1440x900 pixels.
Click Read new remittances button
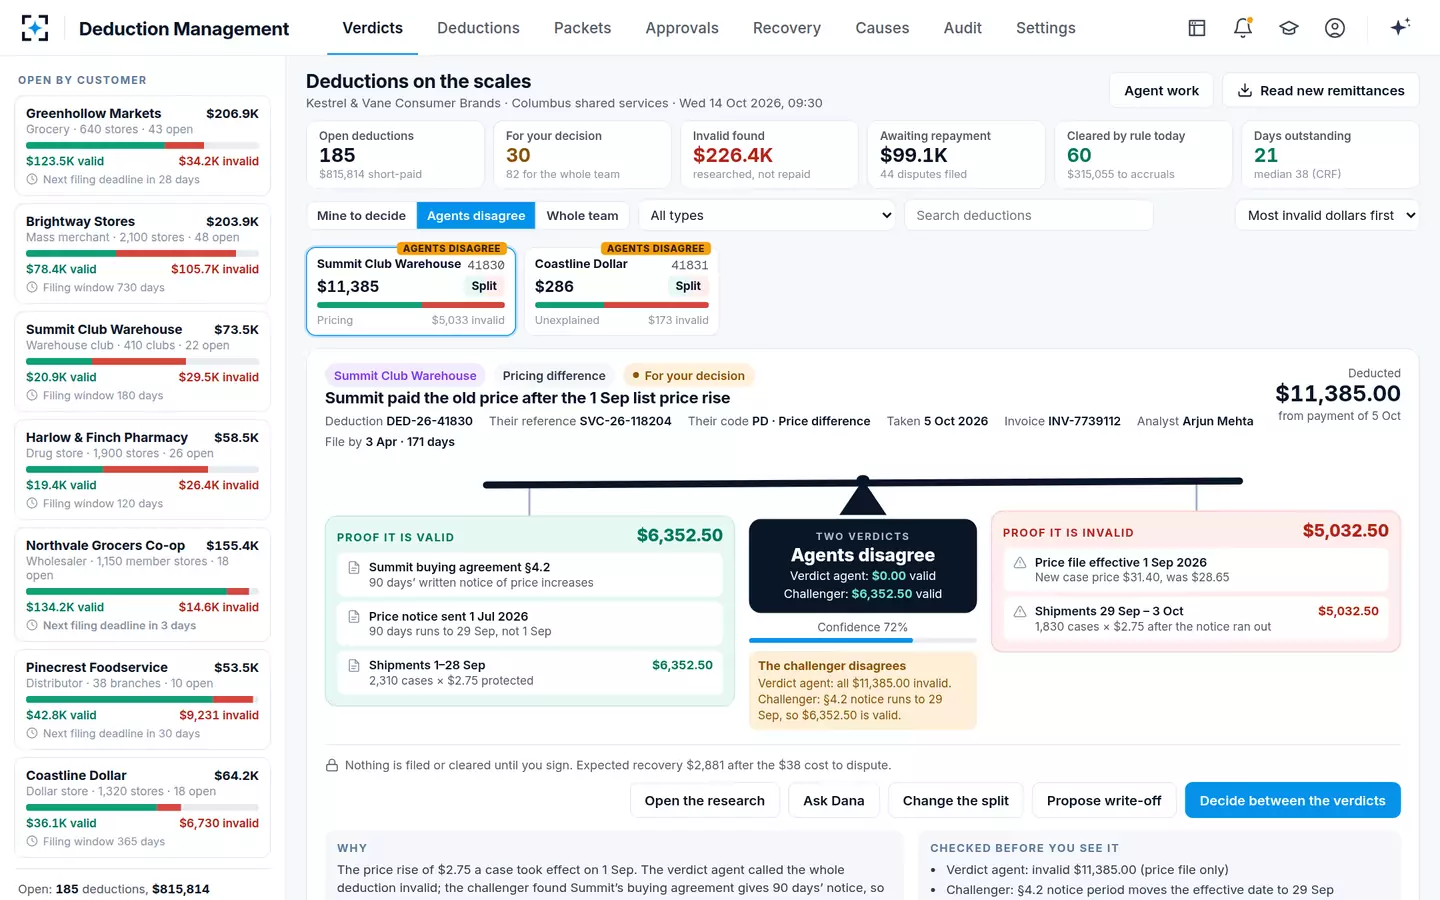point(1321,90)
